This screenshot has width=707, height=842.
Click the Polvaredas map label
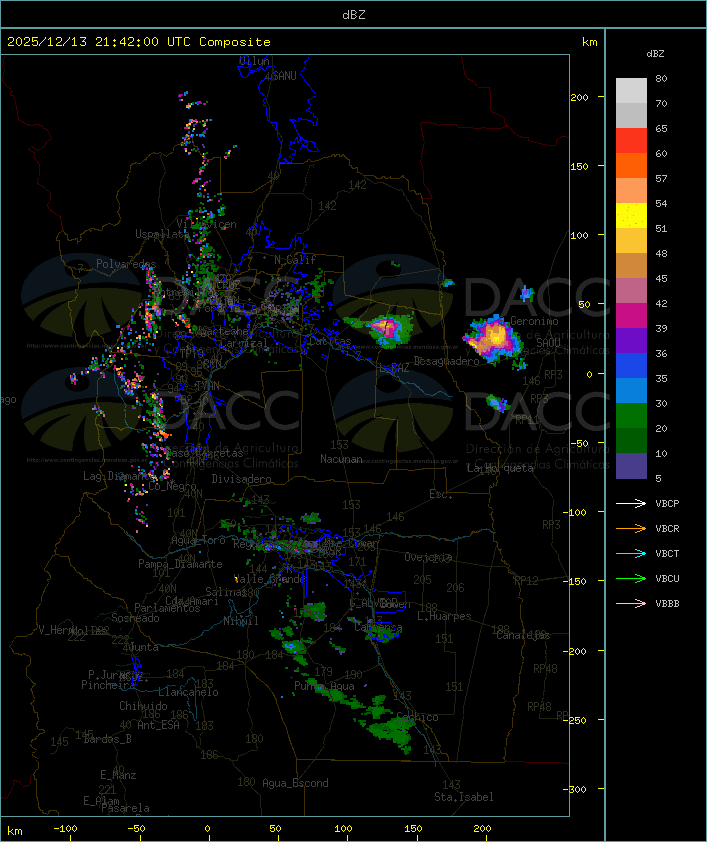point(126,264)
